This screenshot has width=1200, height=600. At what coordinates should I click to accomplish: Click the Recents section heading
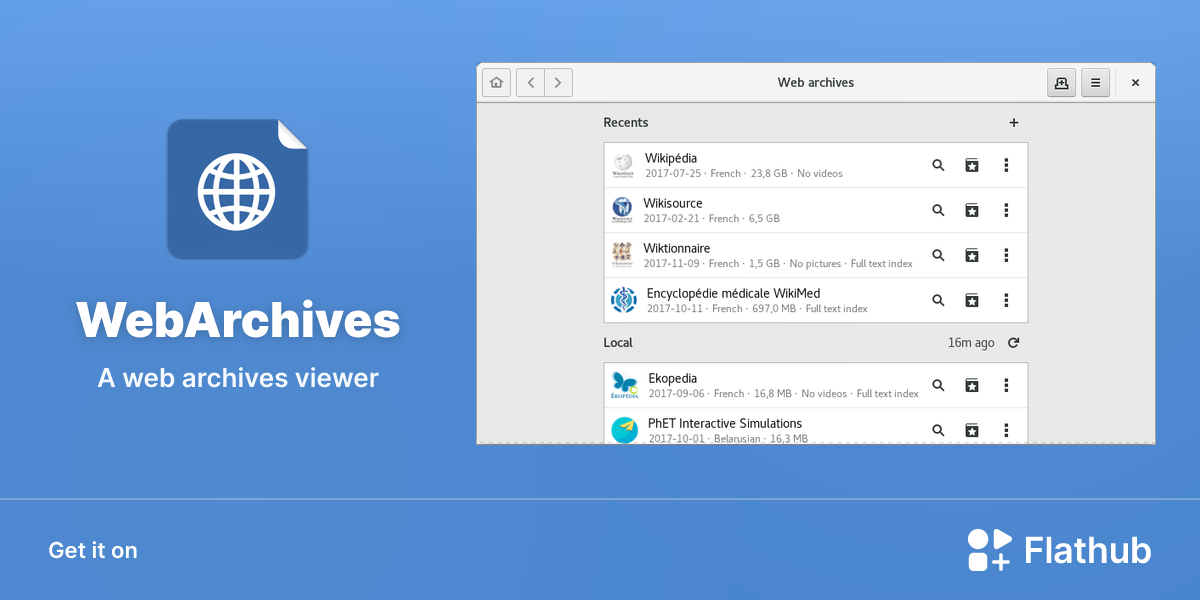point(626,123)
